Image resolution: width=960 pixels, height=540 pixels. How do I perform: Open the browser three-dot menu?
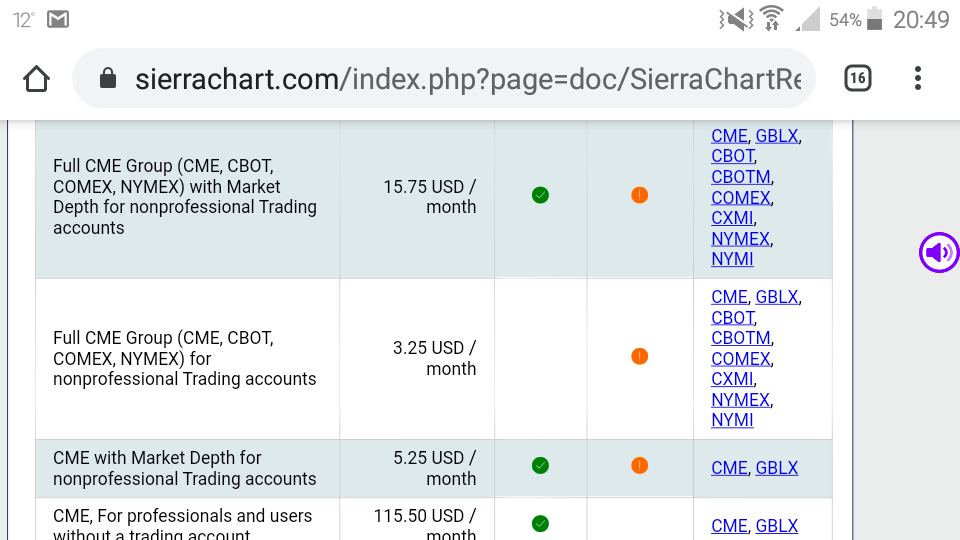[x=917, y=78]
